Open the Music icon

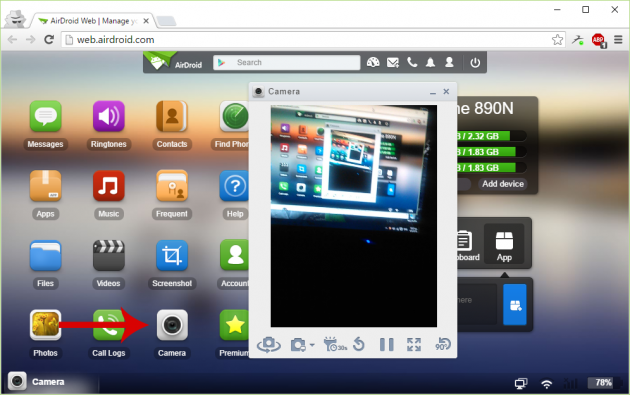point(108,186)
